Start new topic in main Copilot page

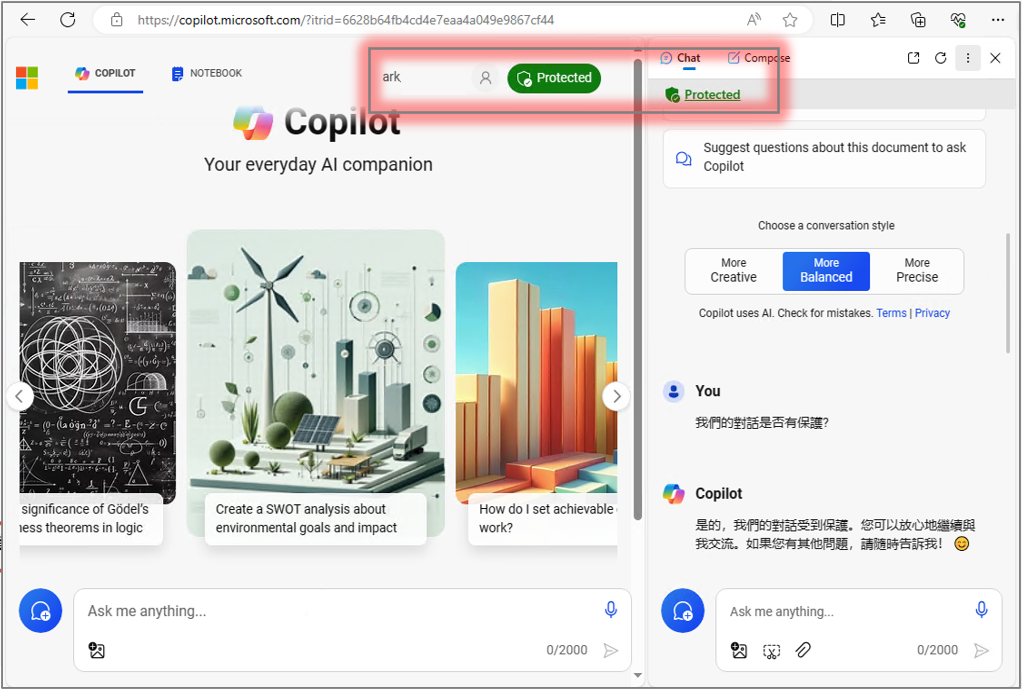[x=40, y=611]
